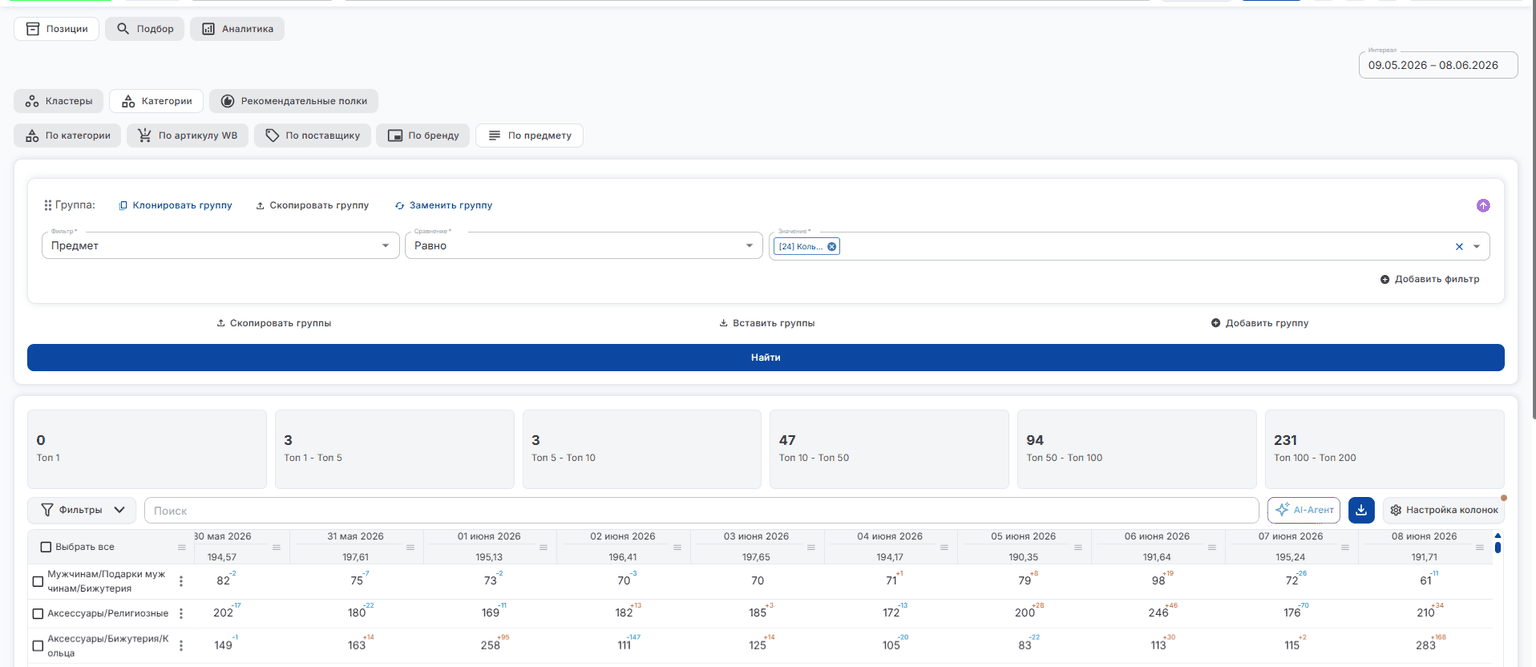The width and height of the screenshot is (1536, 667).
Task: Clear the Значение field with the x icon
Action: pos(1459,246)
